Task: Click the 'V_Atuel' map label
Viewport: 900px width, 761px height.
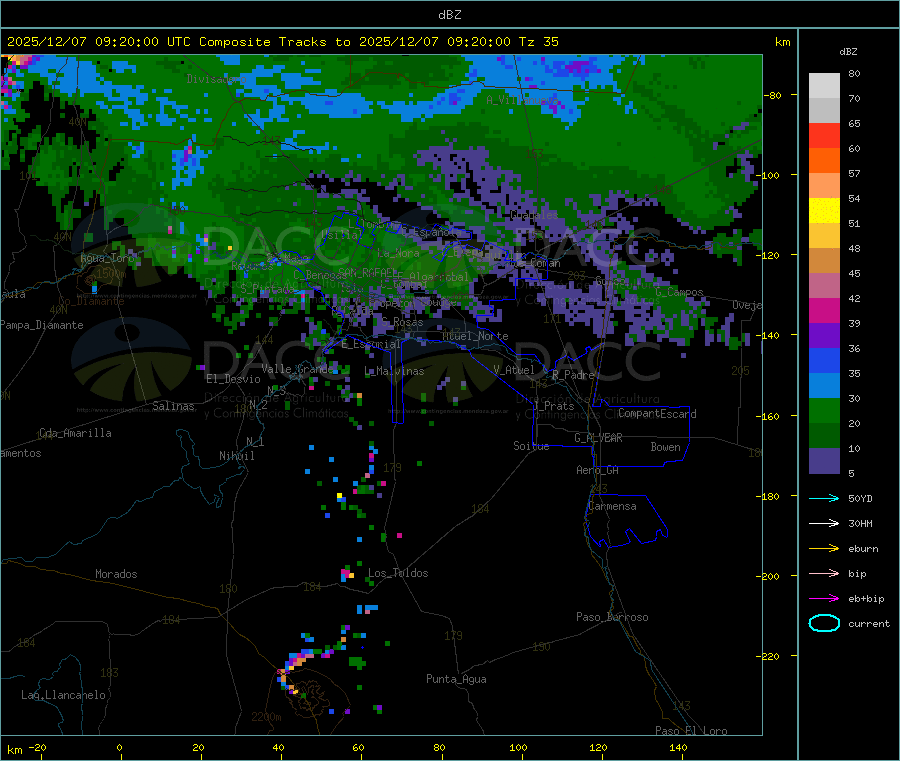Action: tap(514, 370)
